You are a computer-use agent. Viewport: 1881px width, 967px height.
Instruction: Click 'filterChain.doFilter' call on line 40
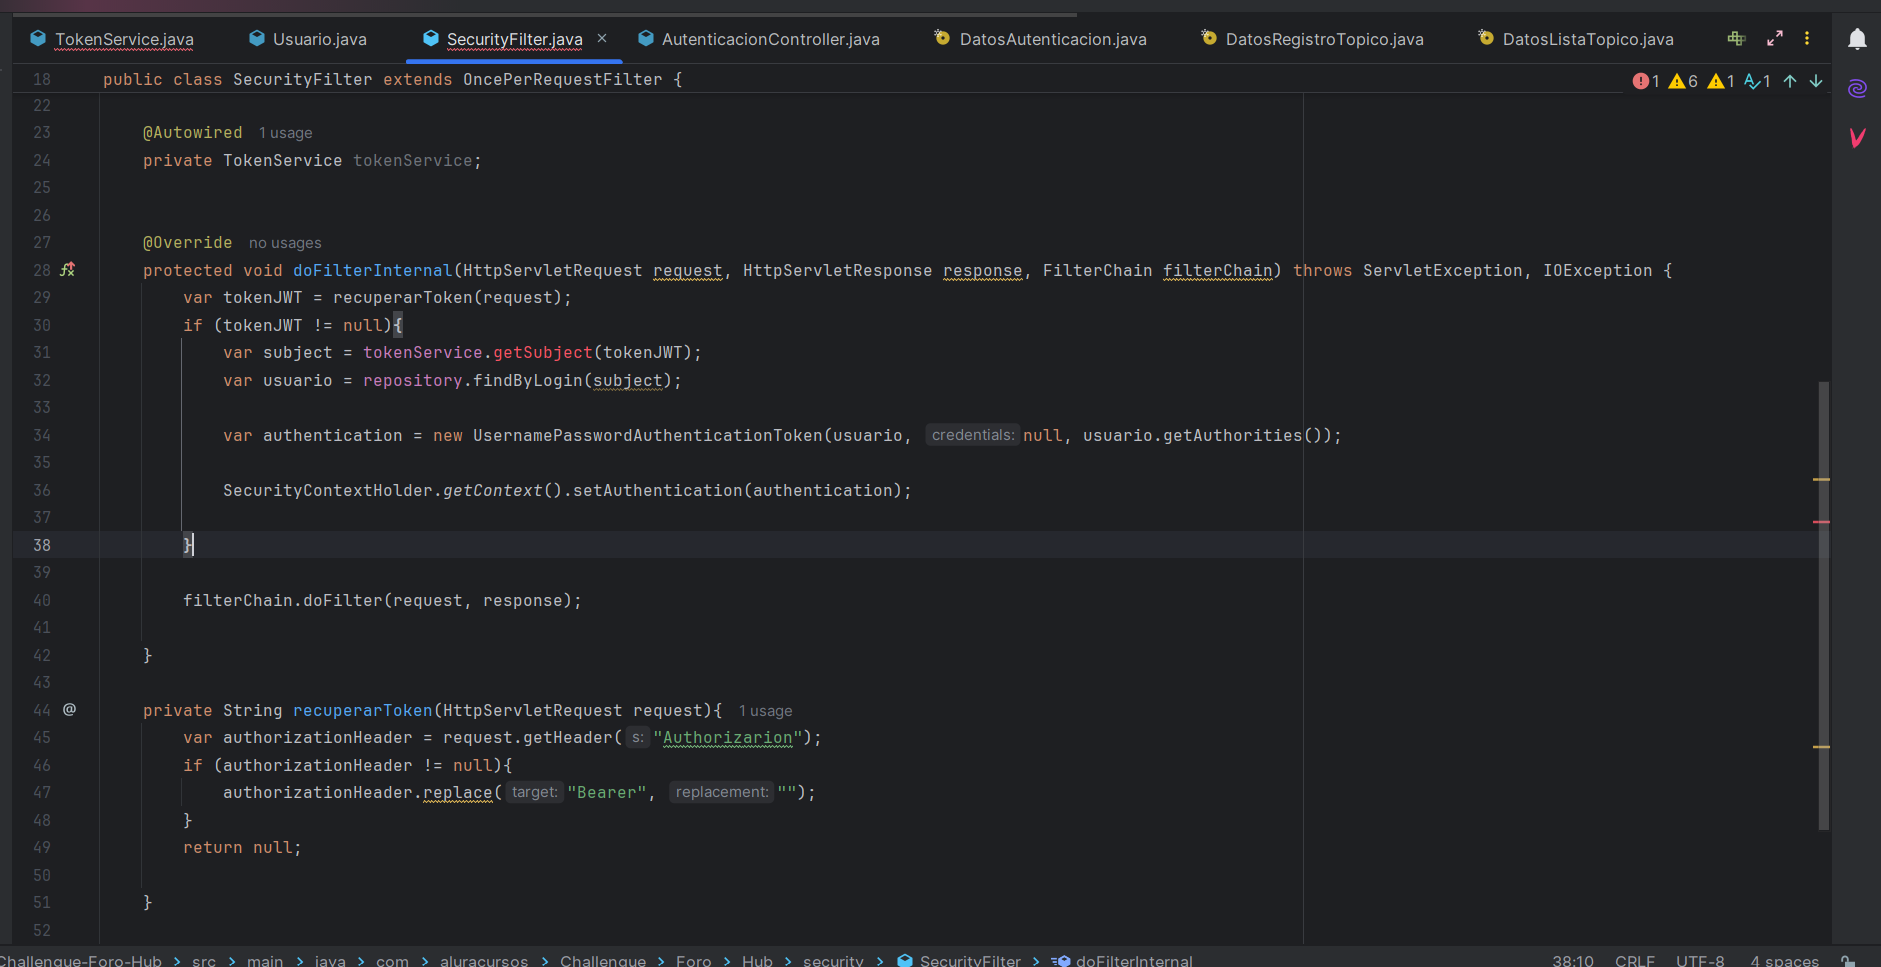pyautogui.click(x=283, y=600)
